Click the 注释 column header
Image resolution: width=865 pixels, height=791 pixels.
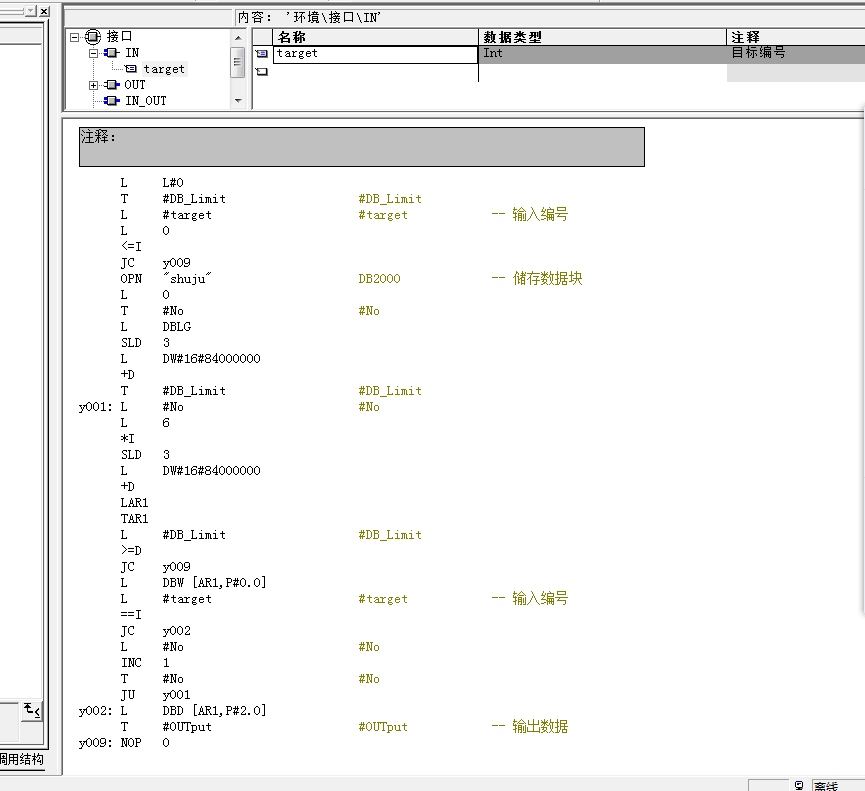[x=795, y=37]
